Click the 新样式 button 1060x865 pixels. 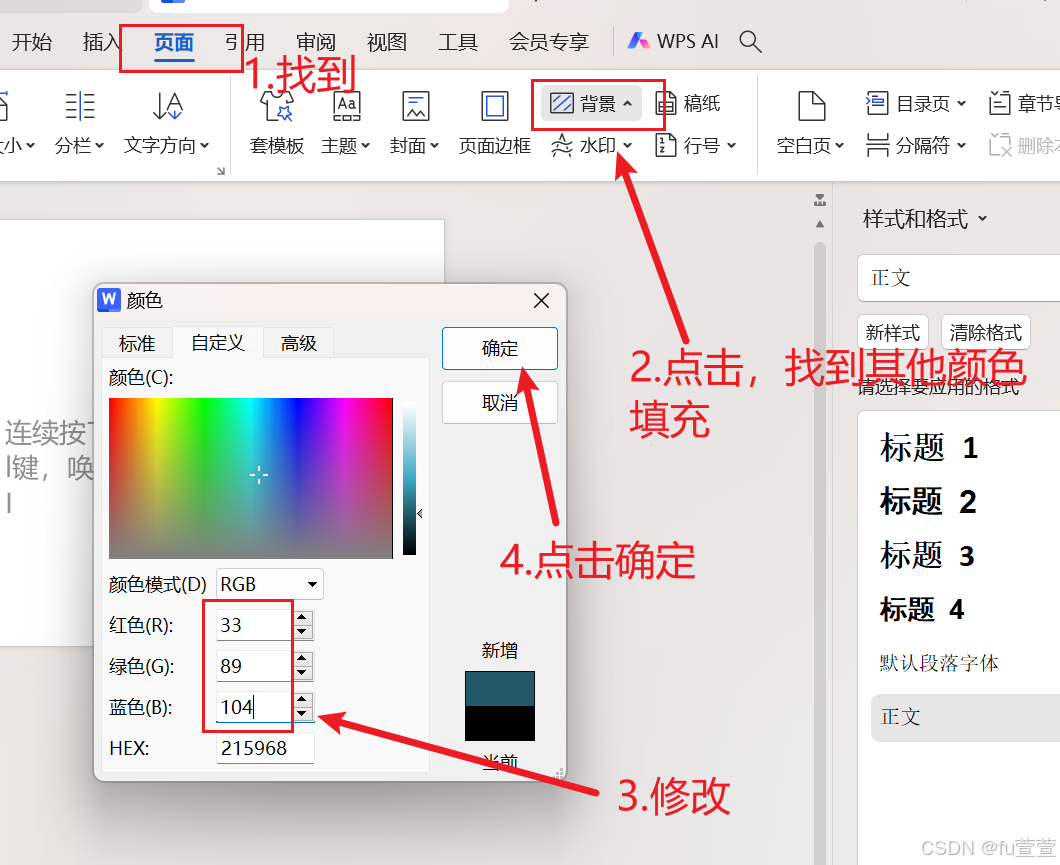click(x=892, y=332)
